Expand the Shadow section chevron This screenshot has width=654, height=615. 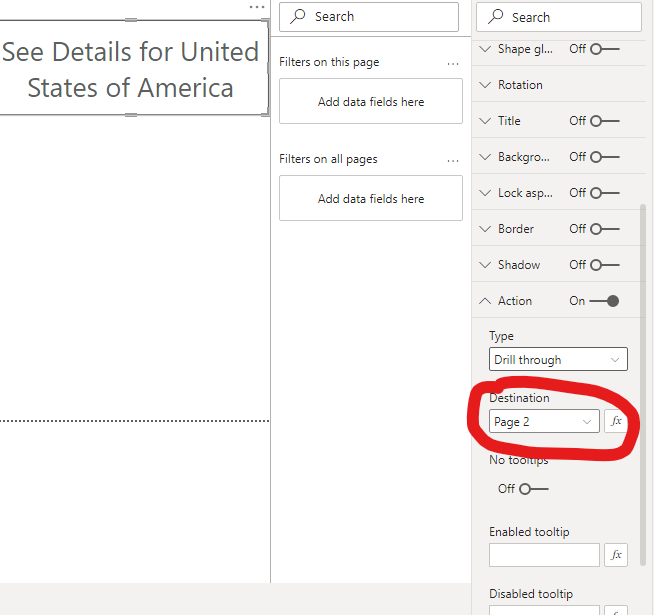pyautogui.click(x=485, y=265)
